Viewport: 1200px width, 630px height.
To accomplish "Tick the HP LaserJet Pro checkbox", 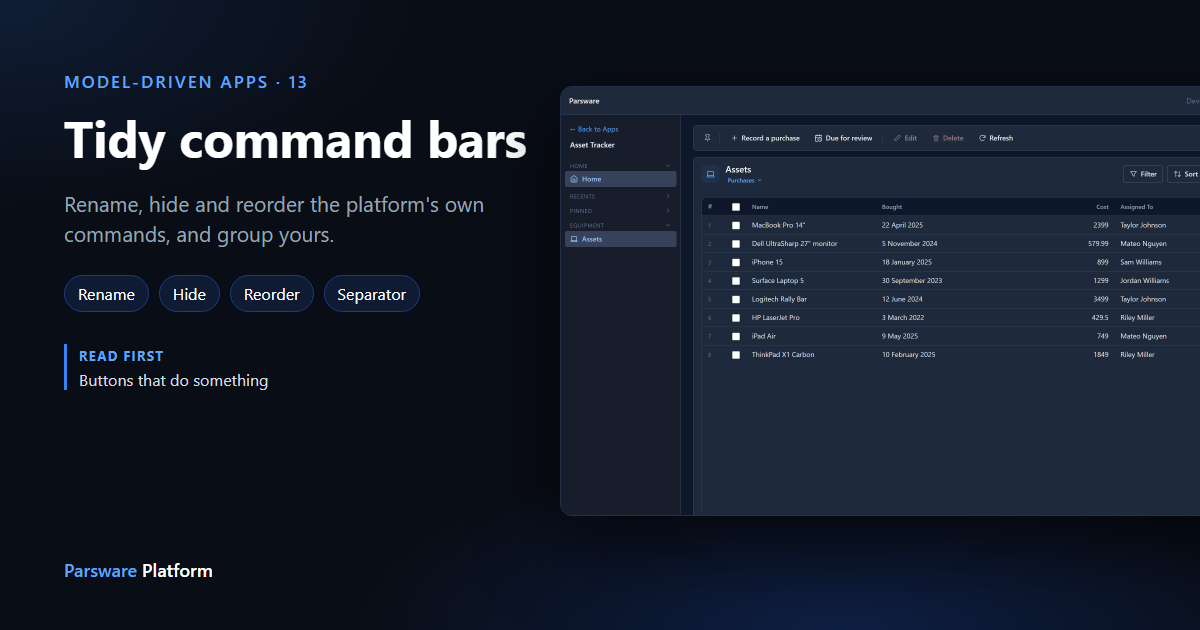I will (x=736, y=318).
